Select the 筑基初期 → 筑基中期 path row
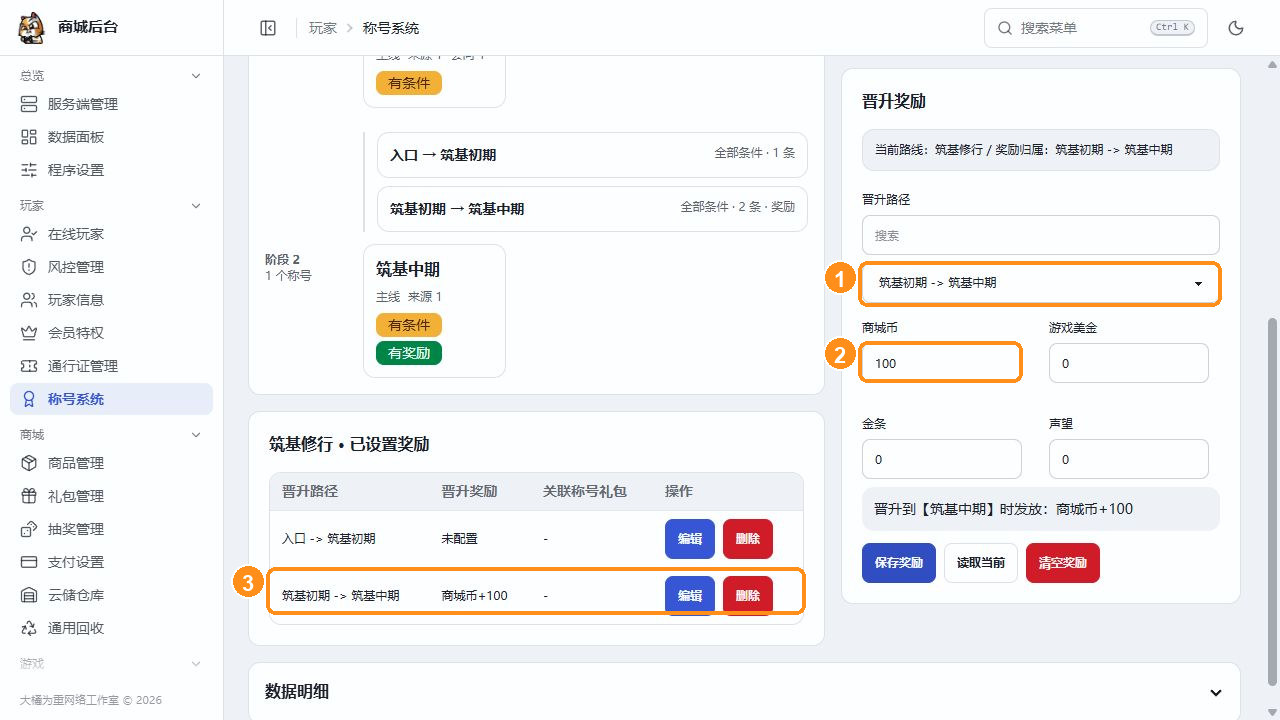 tap(591, 209)
